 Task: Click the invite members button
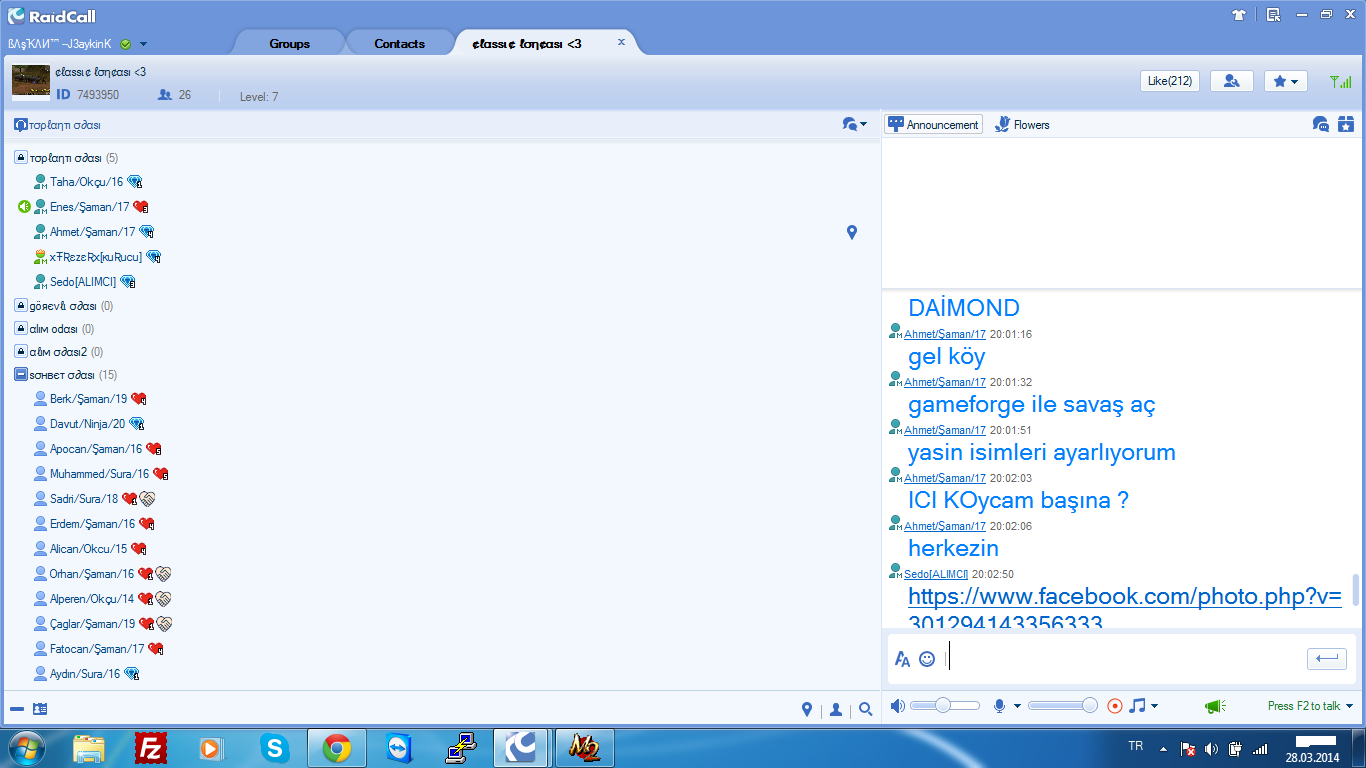[1232, 81]
